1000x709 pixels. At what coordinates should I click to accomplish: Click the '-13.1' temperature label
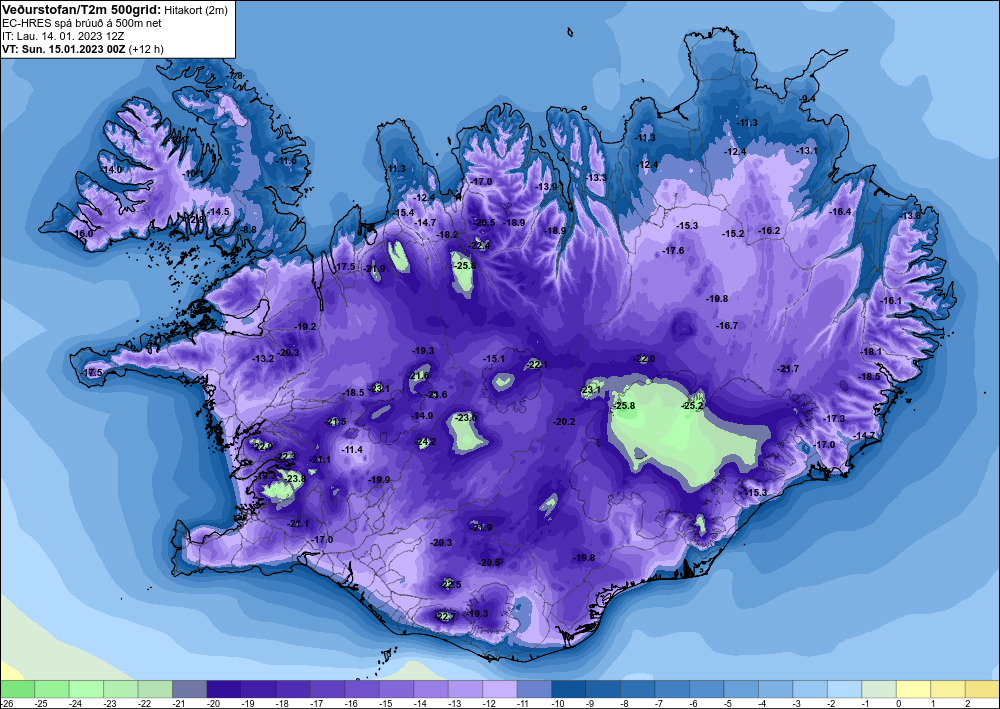[x=807, y=150]
